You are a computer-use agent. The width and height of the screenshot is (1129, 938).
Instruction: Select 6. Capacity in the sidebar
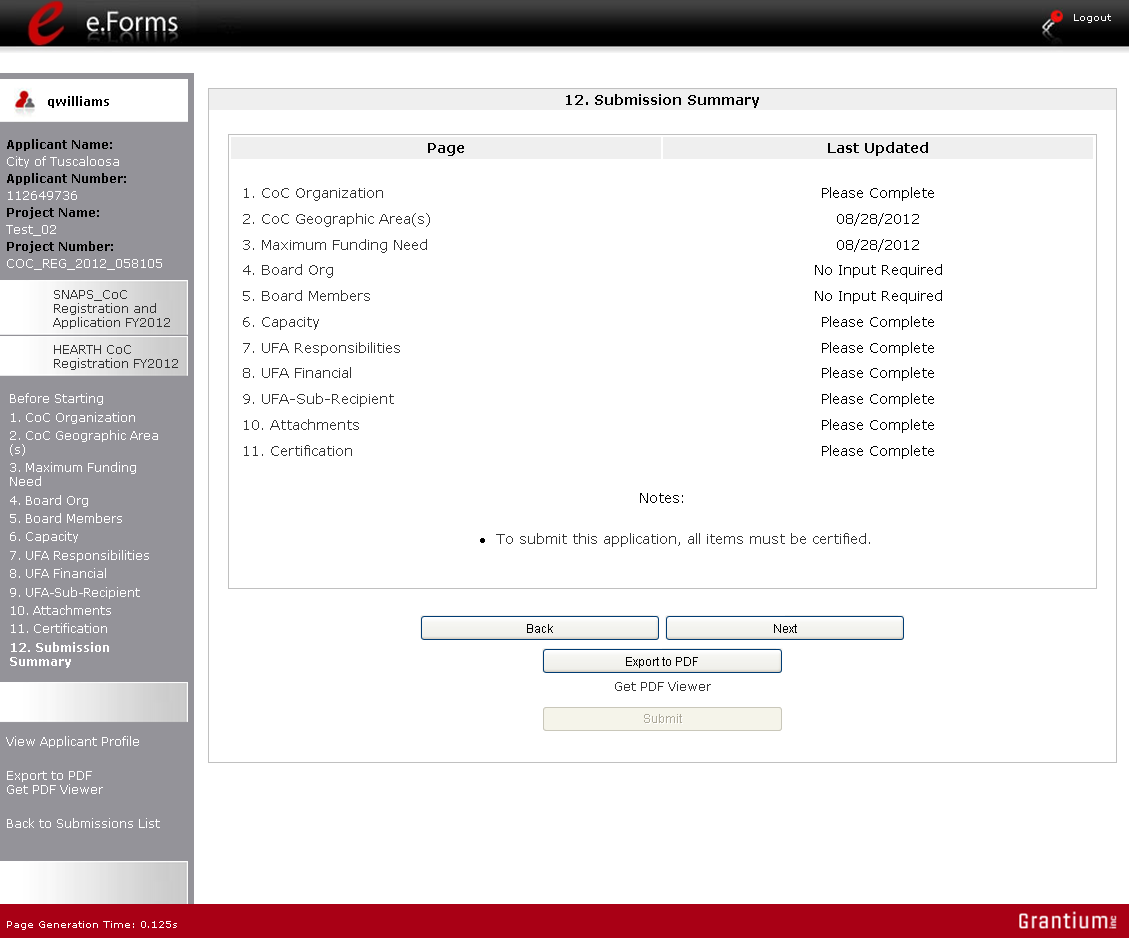tap(43, 537)
